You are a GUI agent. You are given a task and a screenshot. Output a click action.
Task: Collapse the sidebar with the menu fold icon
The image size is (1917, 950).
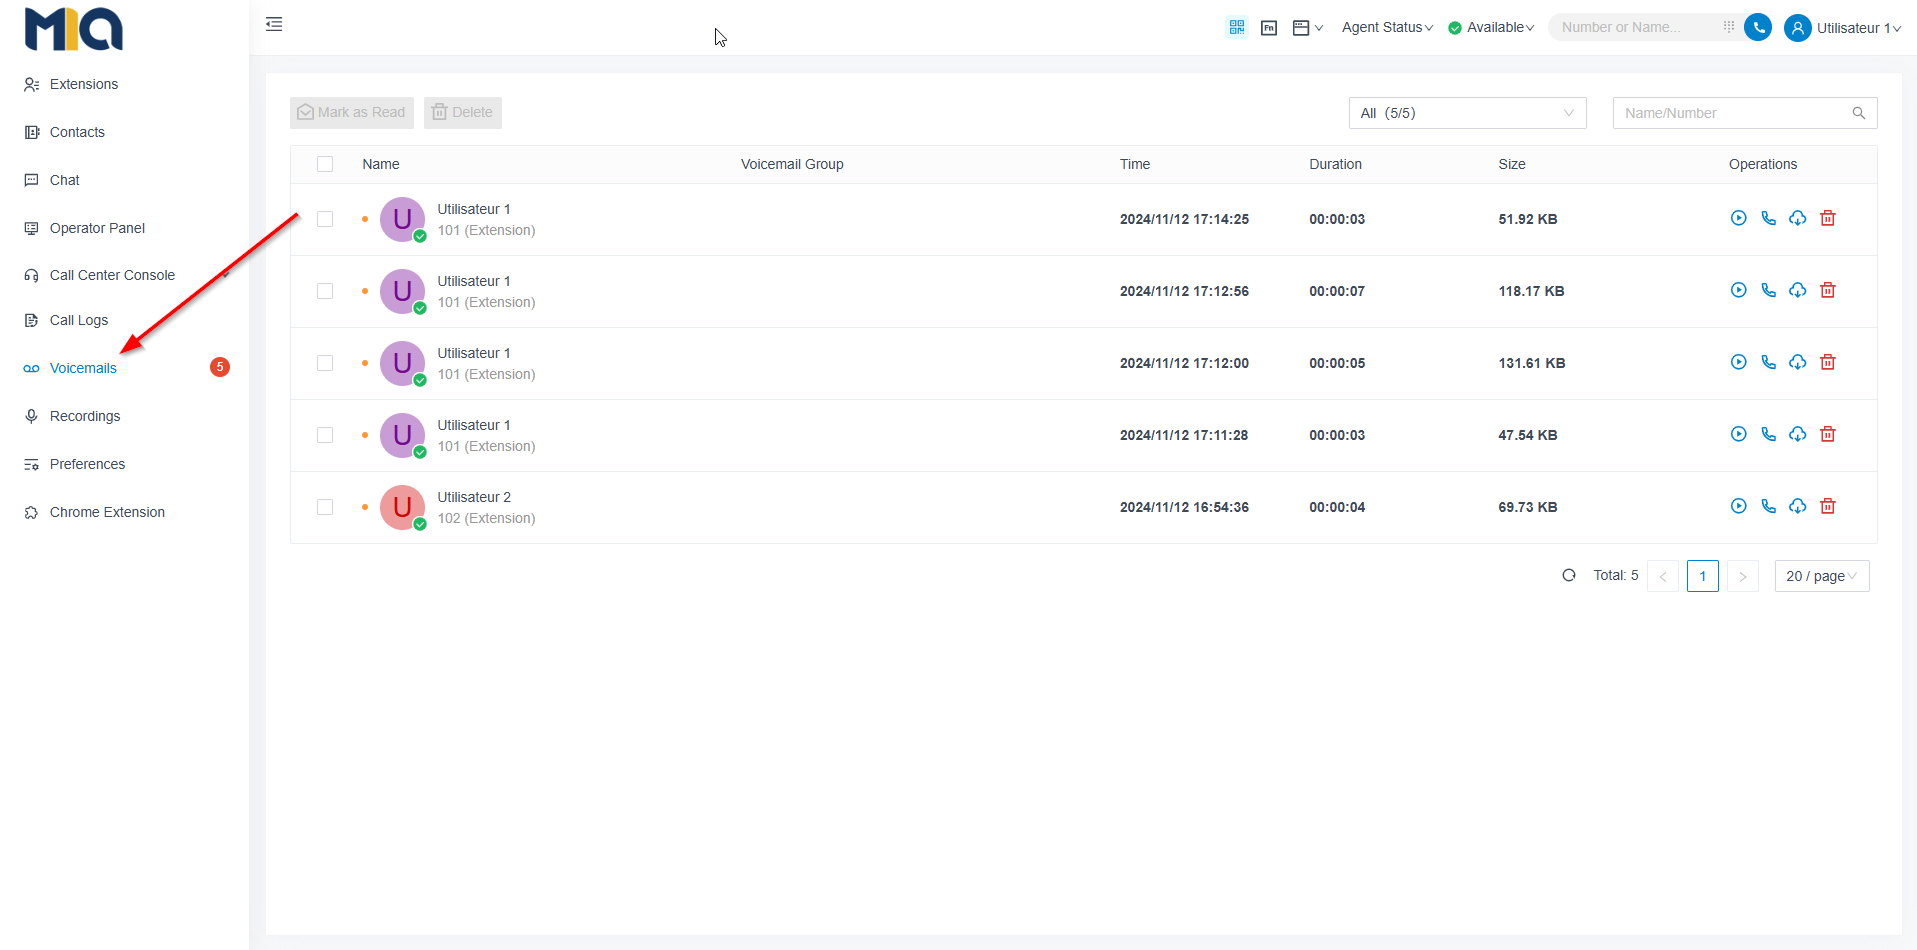(274, 24)
